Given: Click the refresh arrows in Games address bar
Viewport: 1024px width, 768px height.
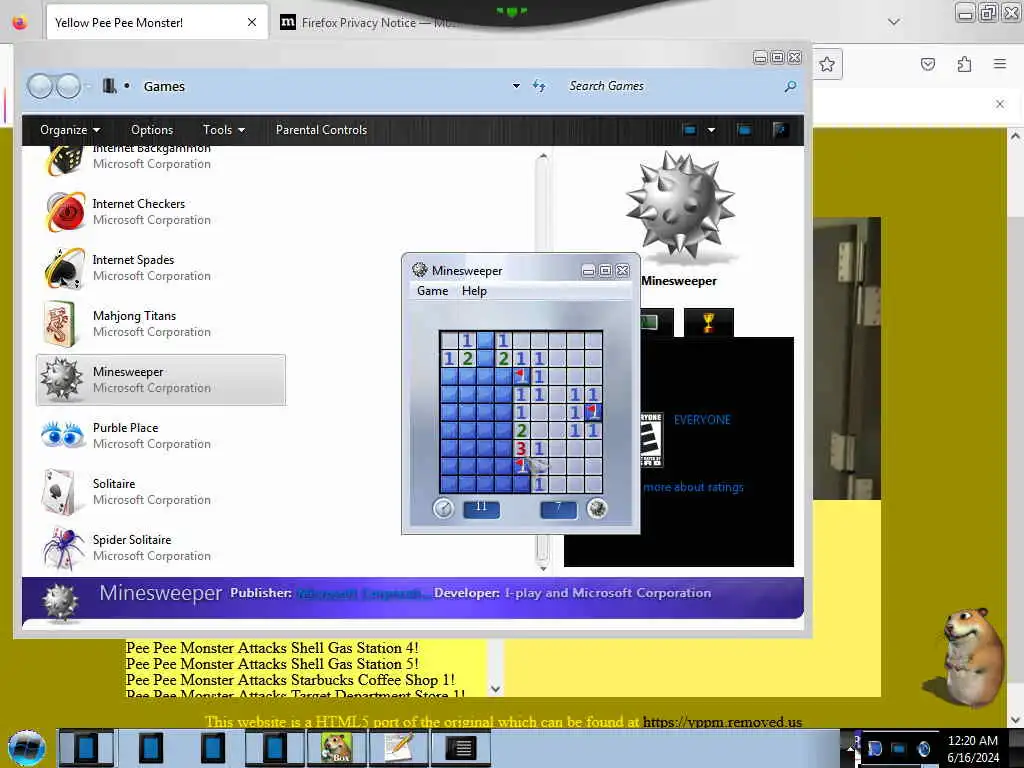Looking at the screenshot, I should click(539, 86).
